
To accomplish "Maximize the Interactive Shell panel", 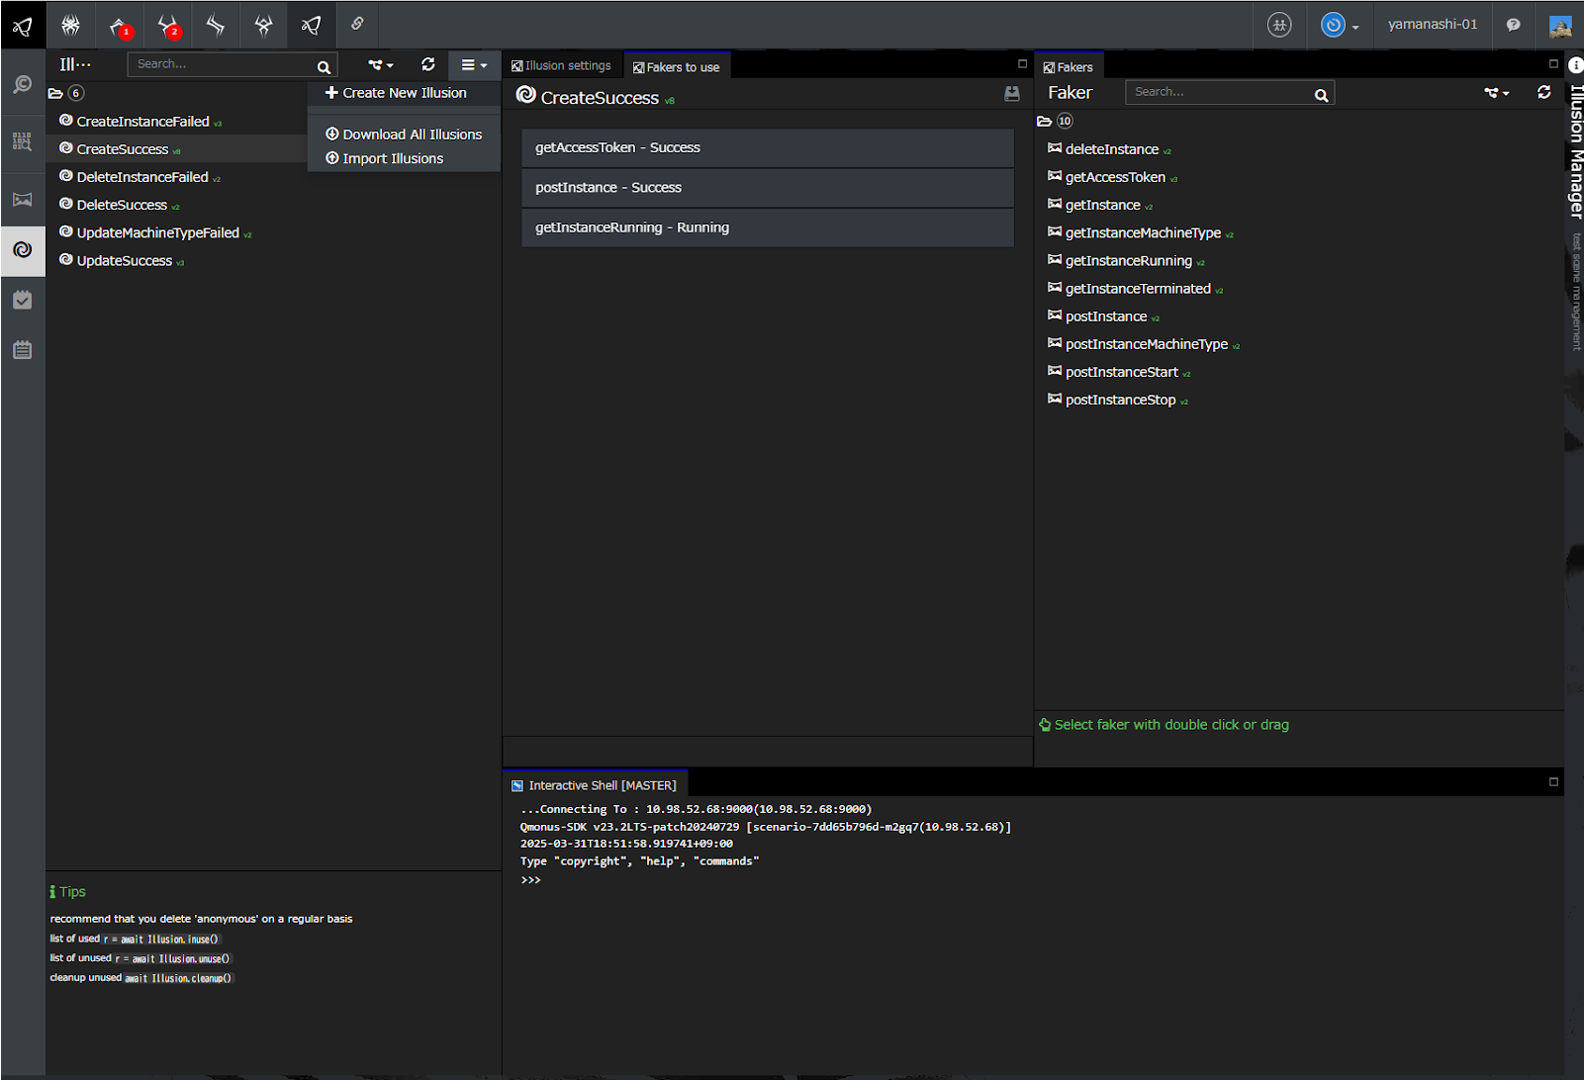I will click(1553, 782).
